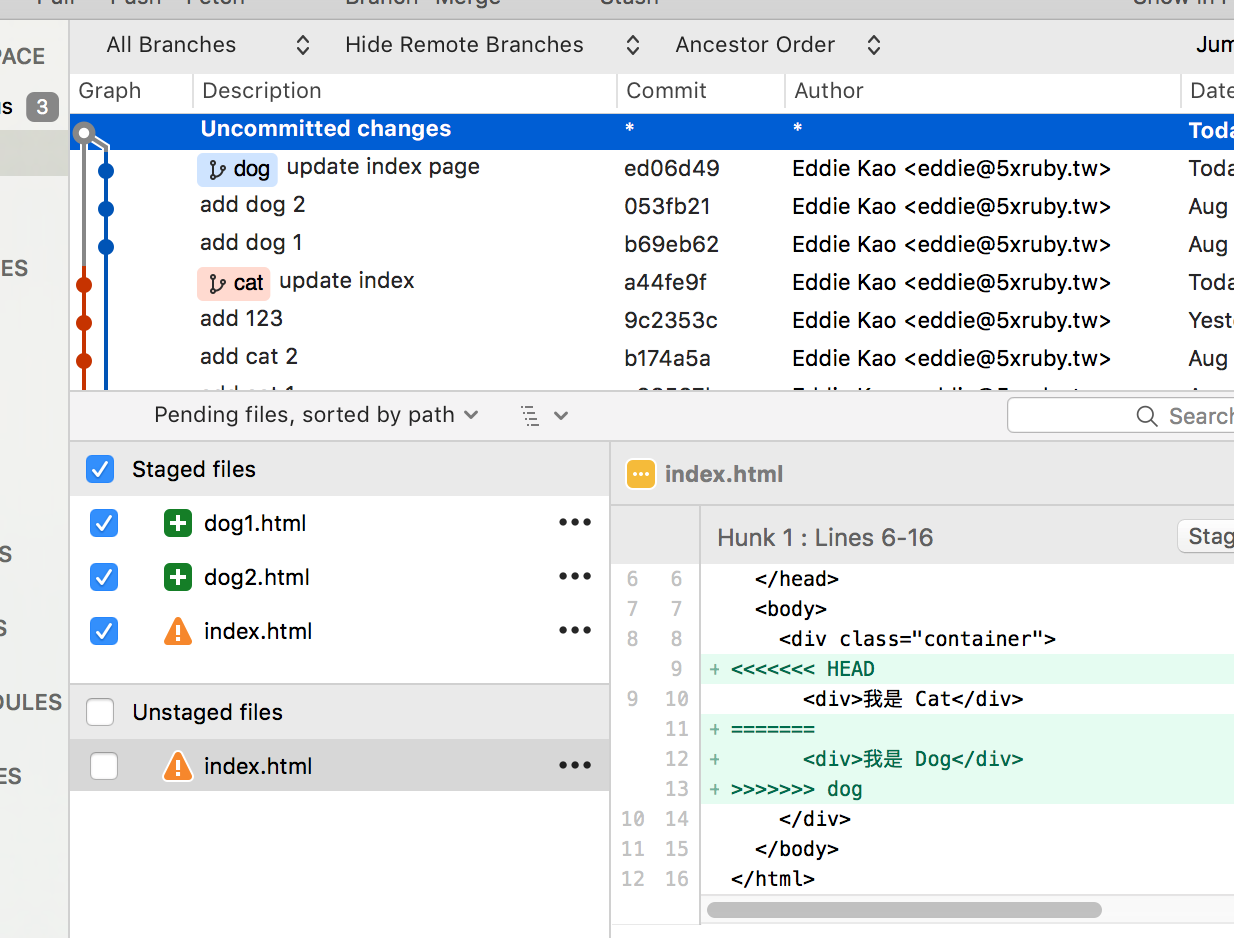Image resolution: width=1234 pixels, height=938 pixels.
Task: Expand Pending files sorted by path menu
Action: pyautogui.click(x=316, y=415)
